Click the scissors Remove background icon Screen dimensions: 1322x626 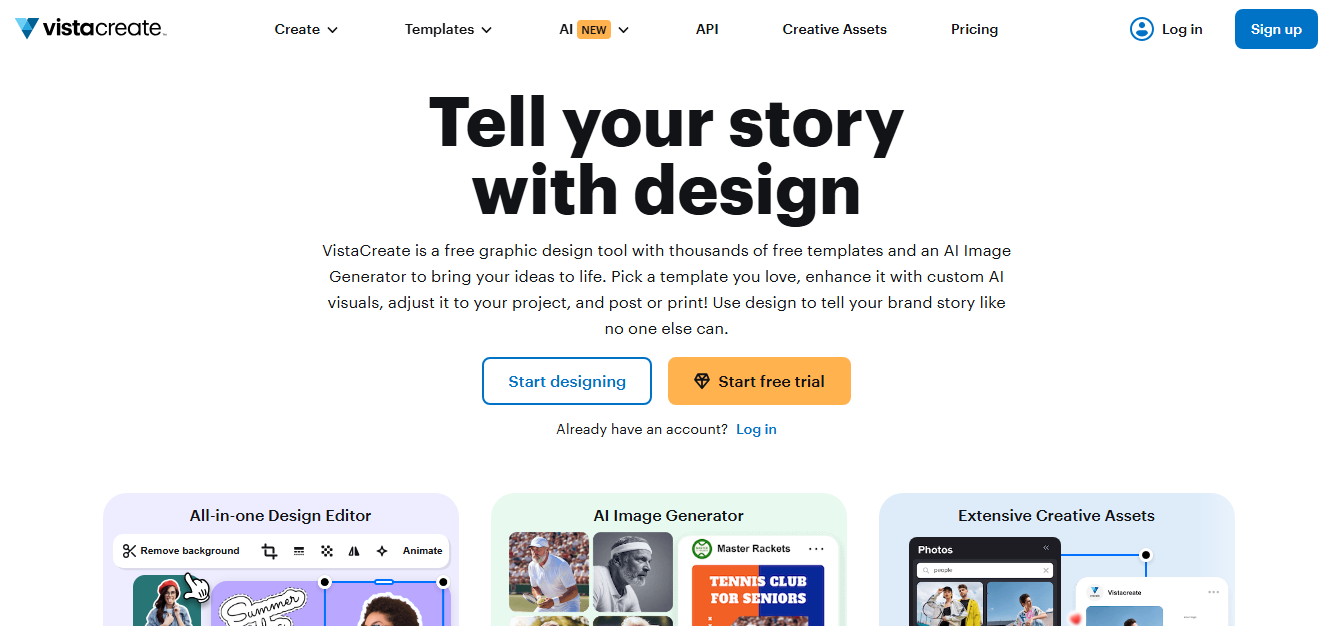click(x=130, y=551)
